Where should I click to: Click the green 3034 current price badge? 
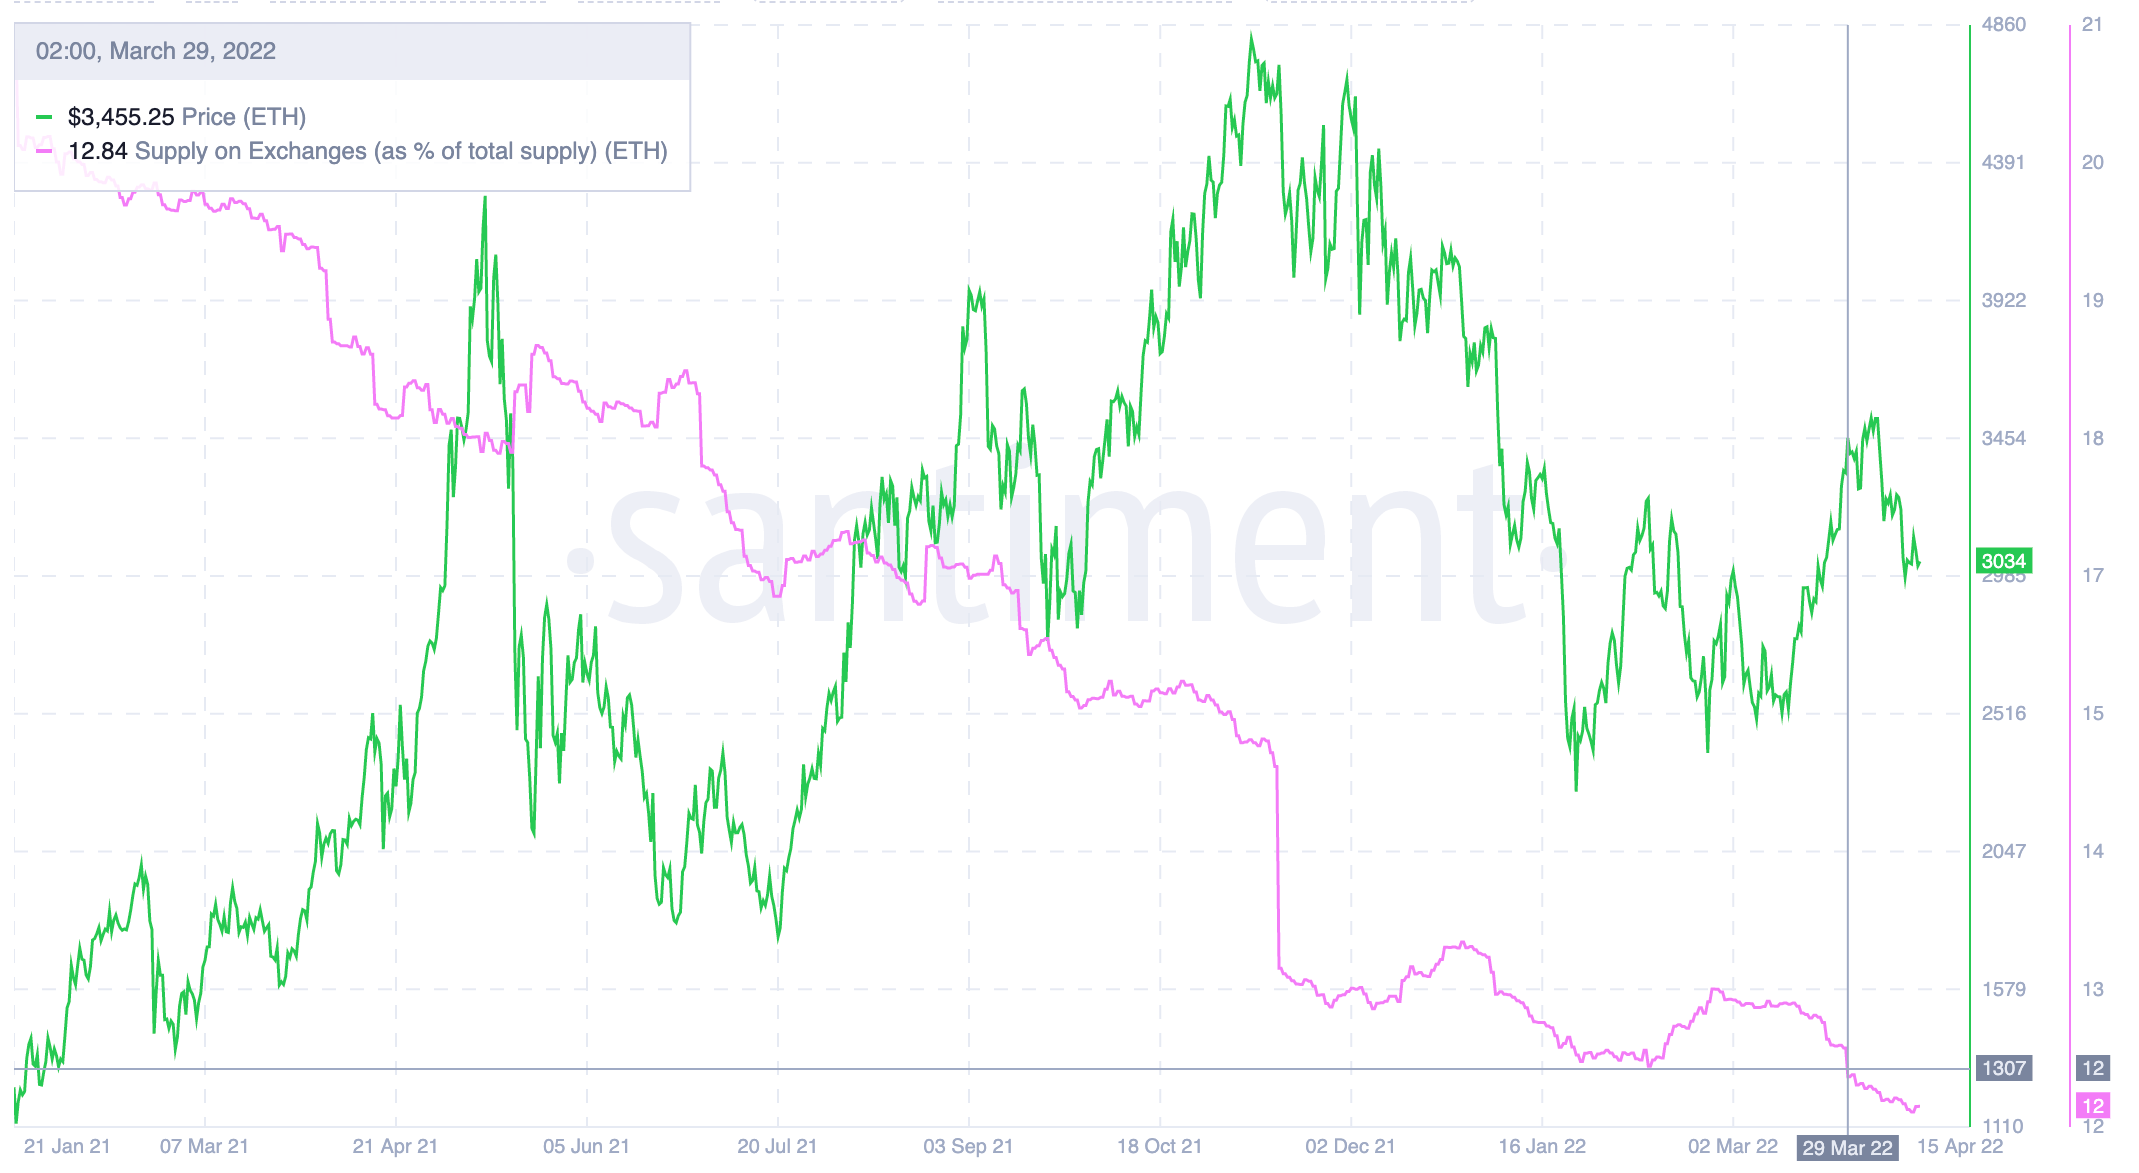[x=2003, y=561]
